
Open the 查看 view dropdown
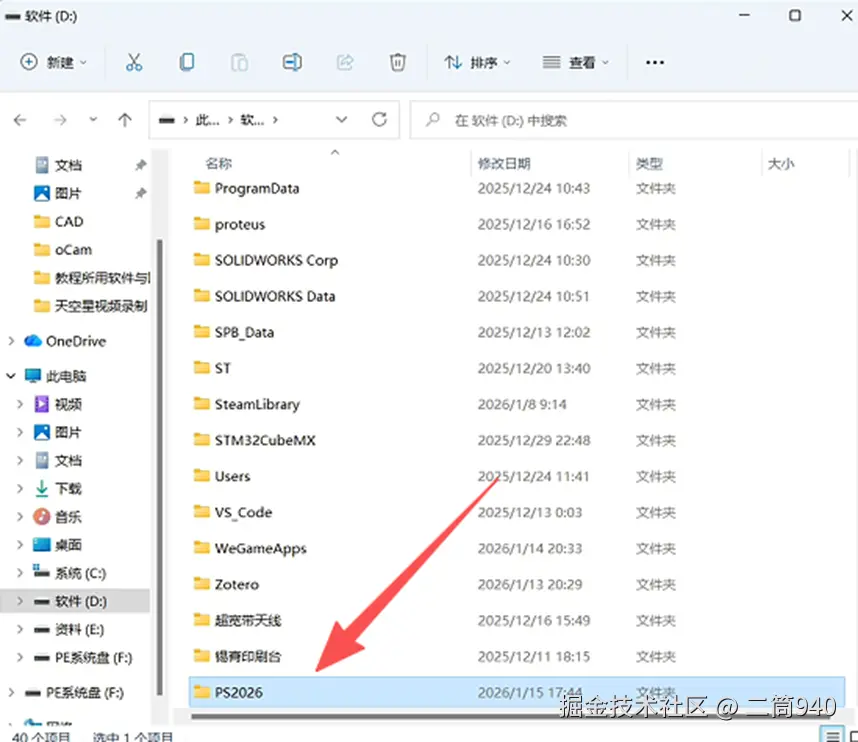click(576, 62)
